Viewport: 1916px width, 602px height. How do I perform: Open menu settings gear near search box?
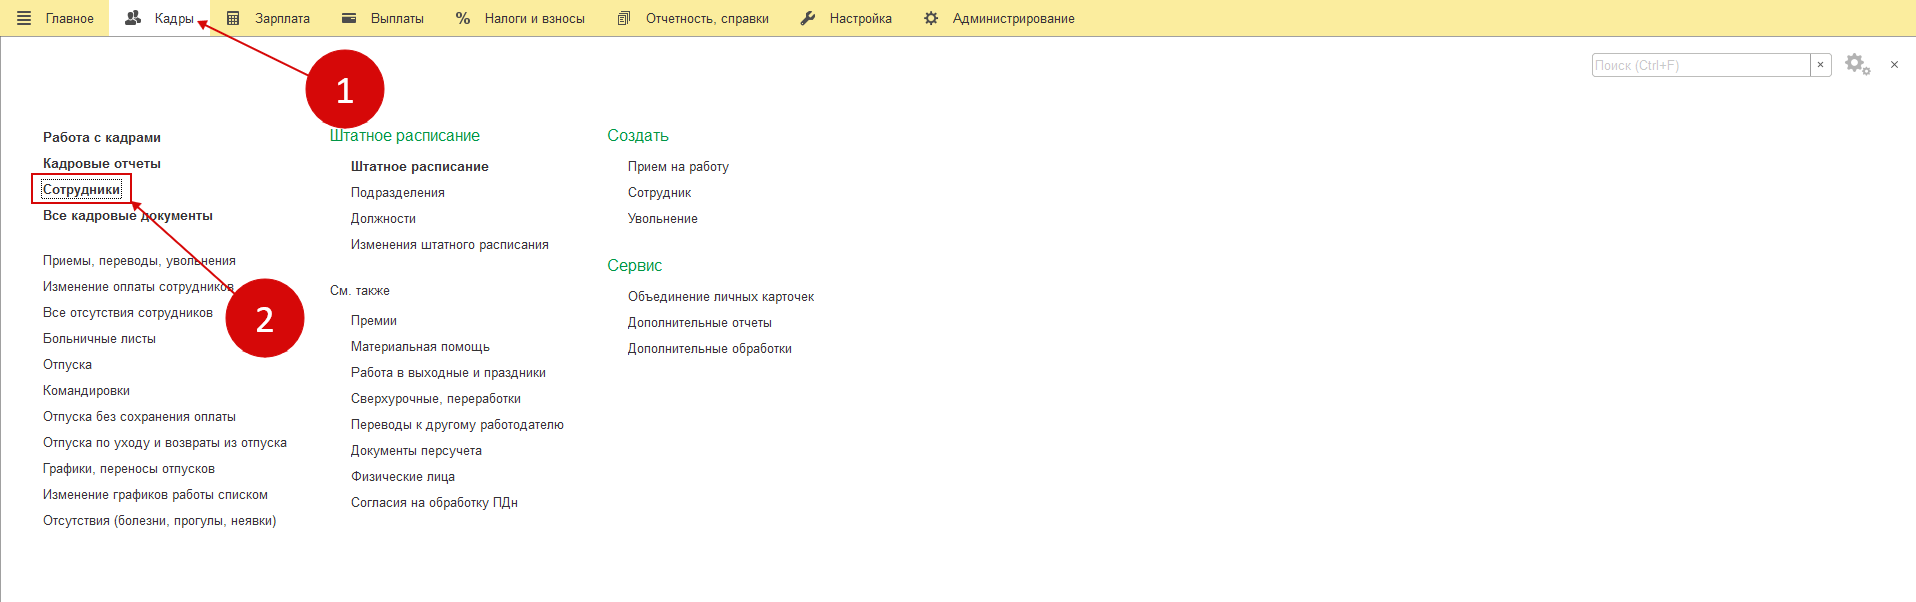pos(1857,65)
